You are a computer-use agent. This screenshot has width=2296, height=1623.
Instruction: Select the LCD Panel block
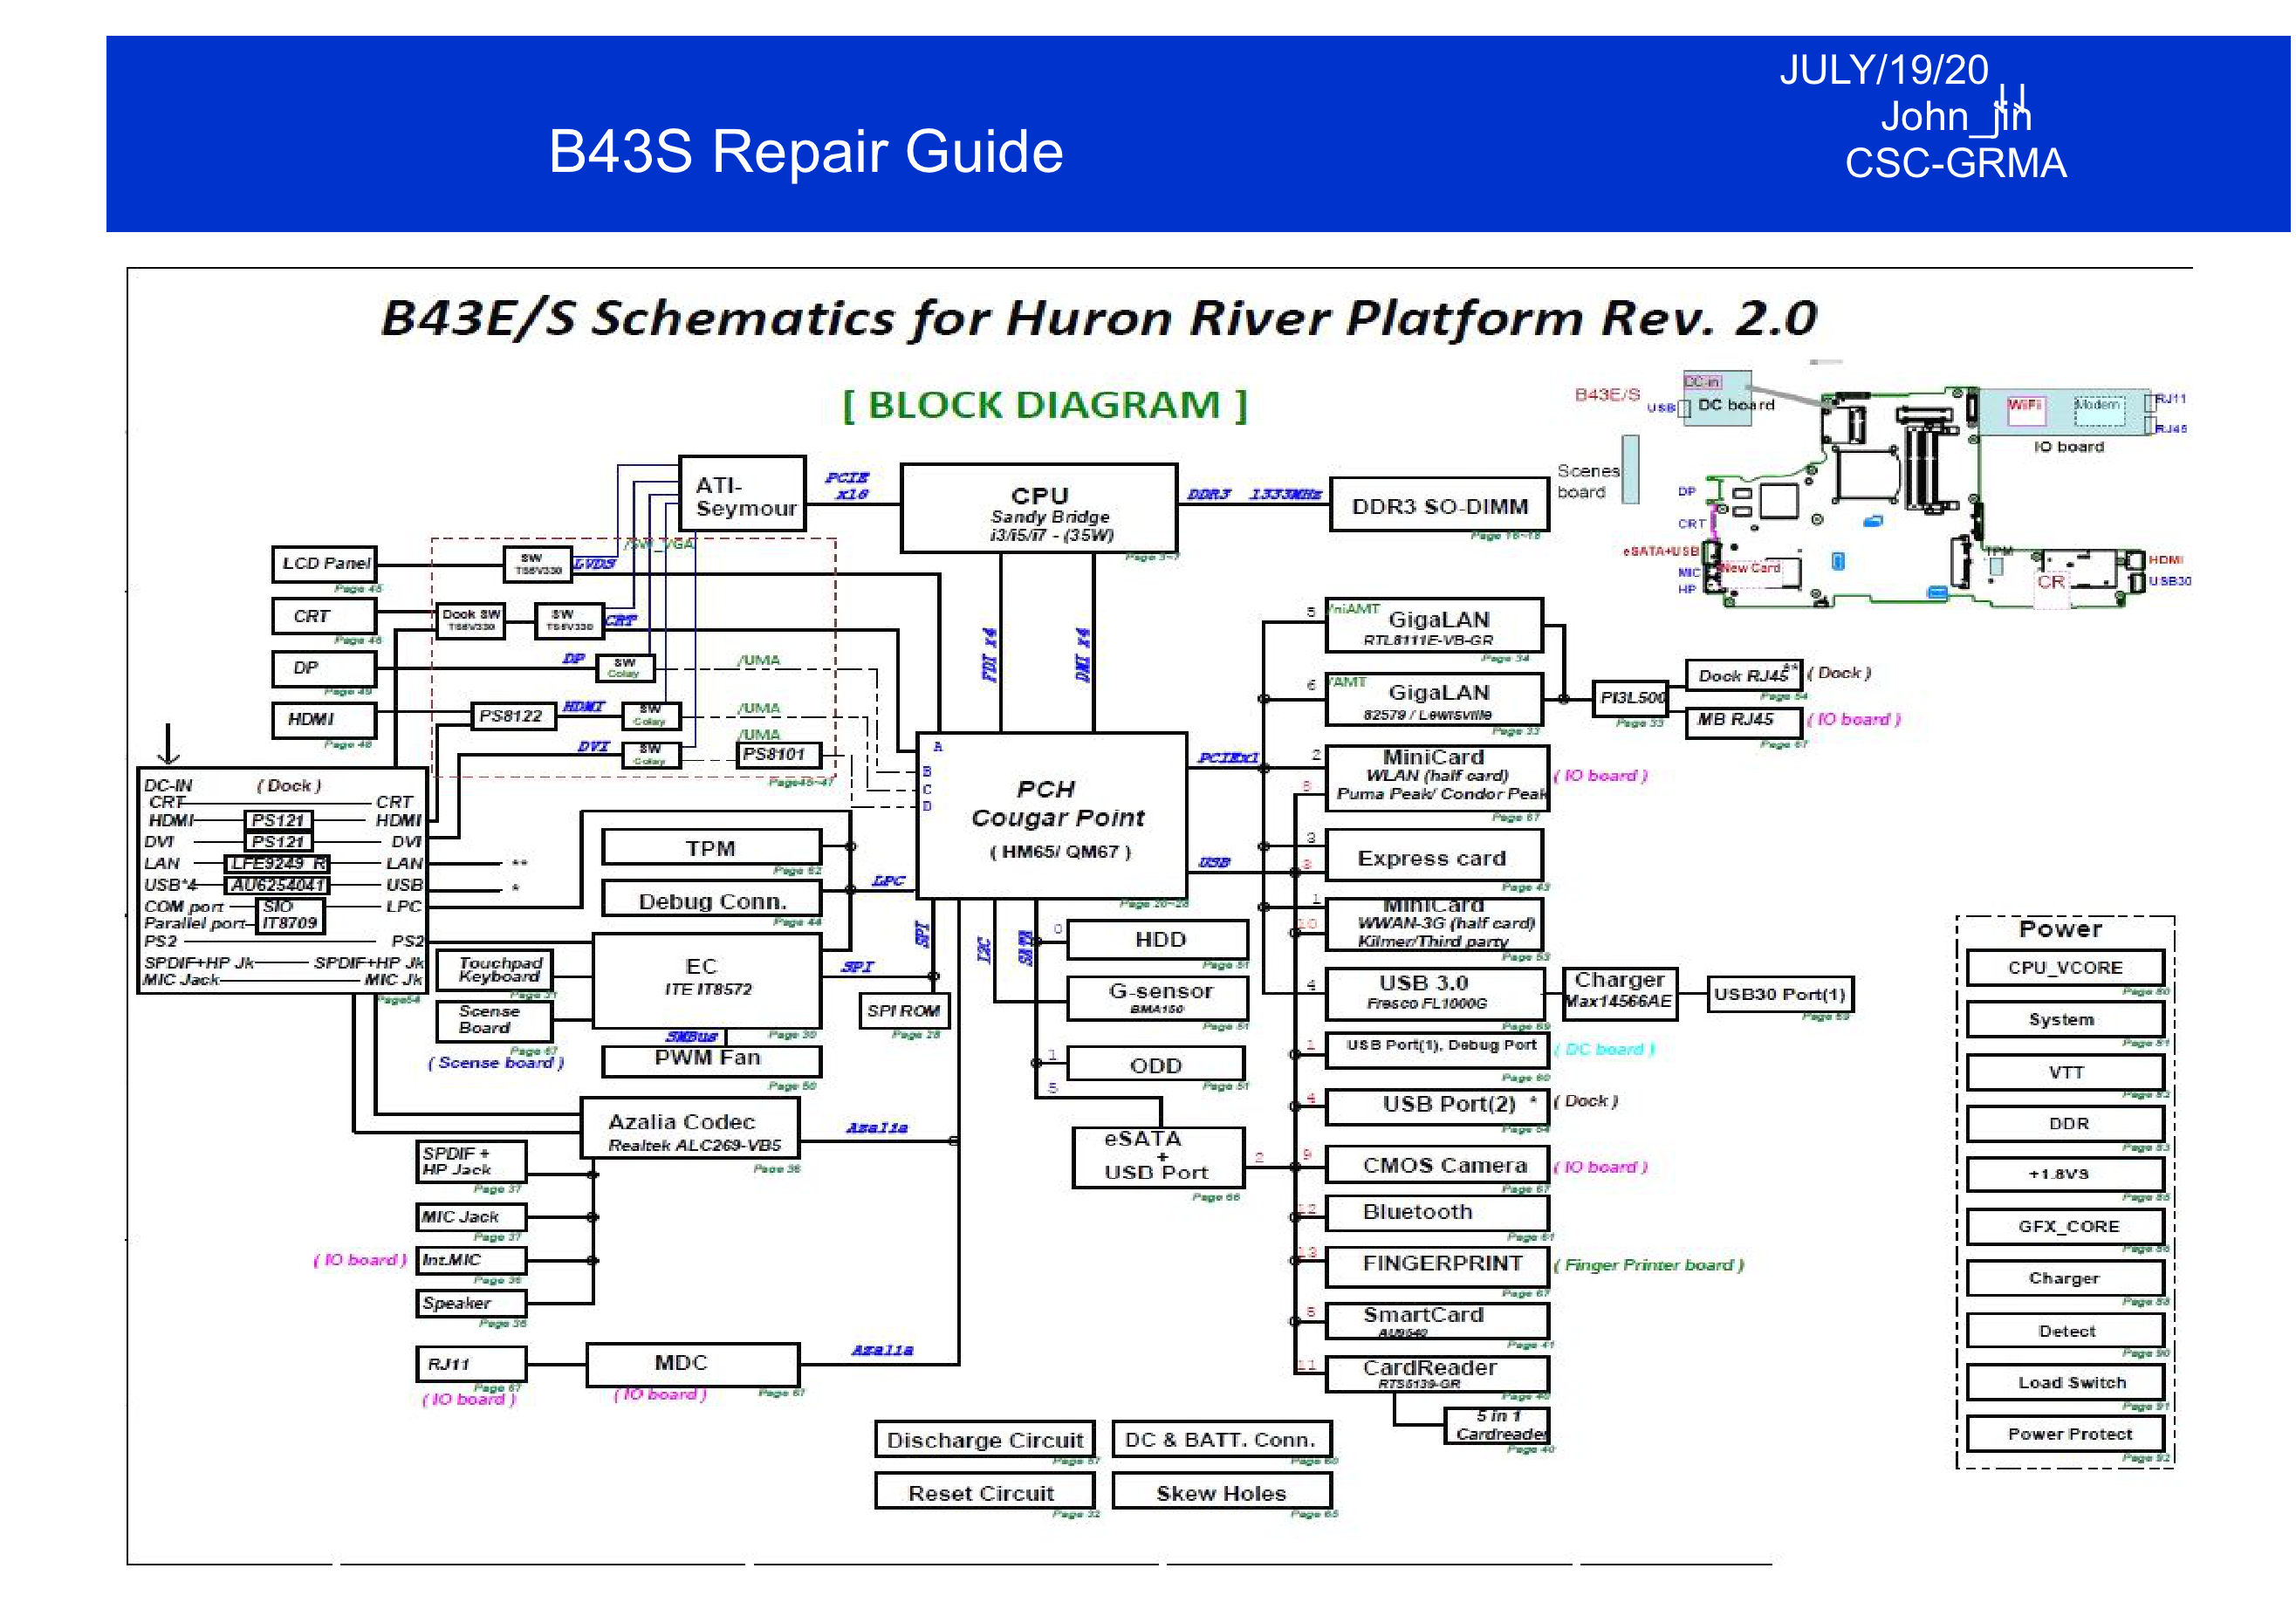324,564
